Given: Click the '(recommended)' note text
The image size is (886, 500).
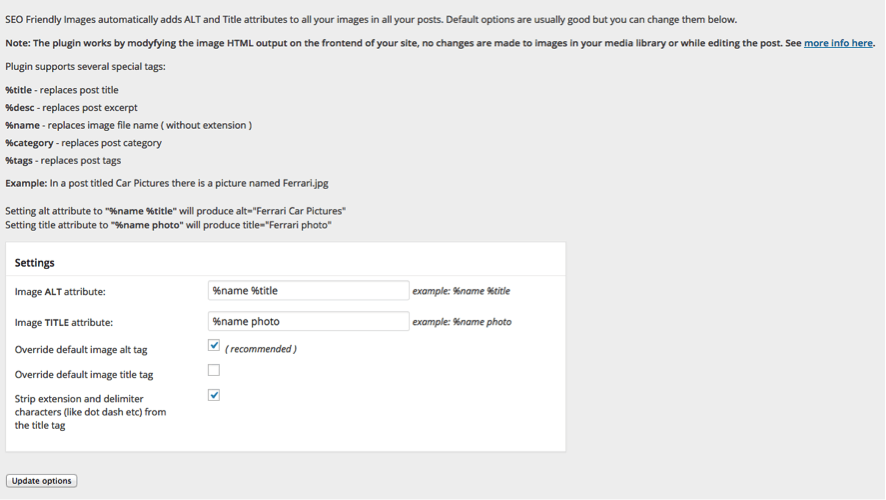Looking at the screenshot, I should pyautogui.click(x=260, y=349).
